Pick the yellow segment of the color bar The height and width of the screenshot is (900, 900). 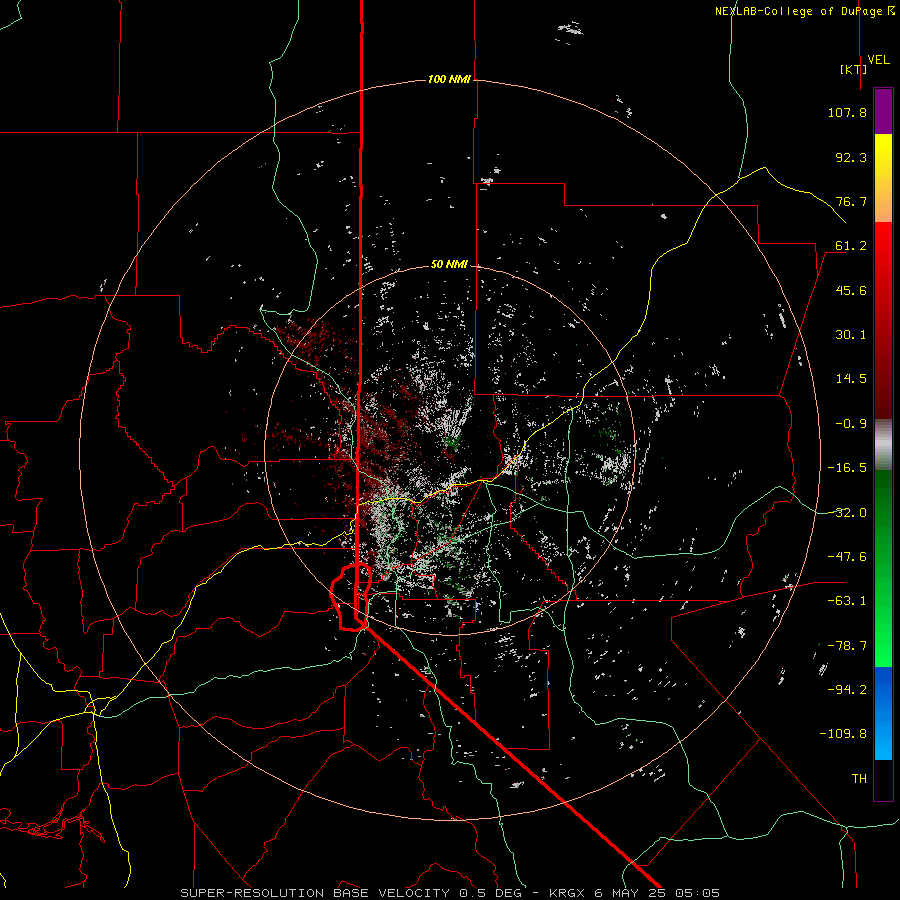(883, 178)
